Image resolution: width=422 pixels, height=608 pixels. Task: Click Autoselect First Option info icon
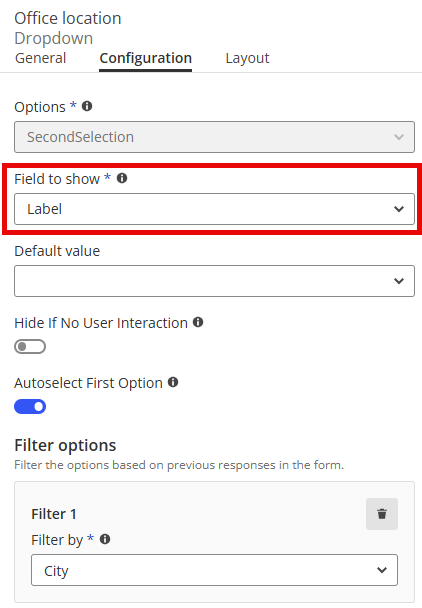point(173,382)
